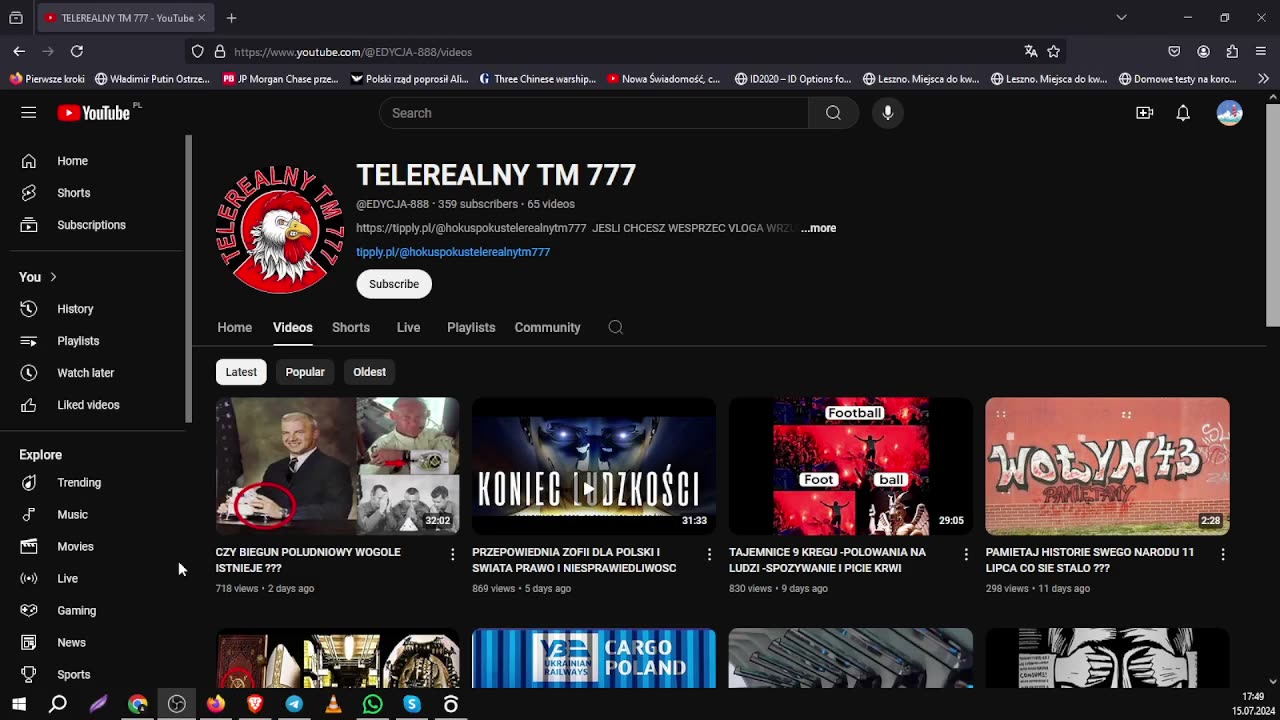Open the Windows Start menu
This screenshot has width=1280, height=720.
pos(19,704)
